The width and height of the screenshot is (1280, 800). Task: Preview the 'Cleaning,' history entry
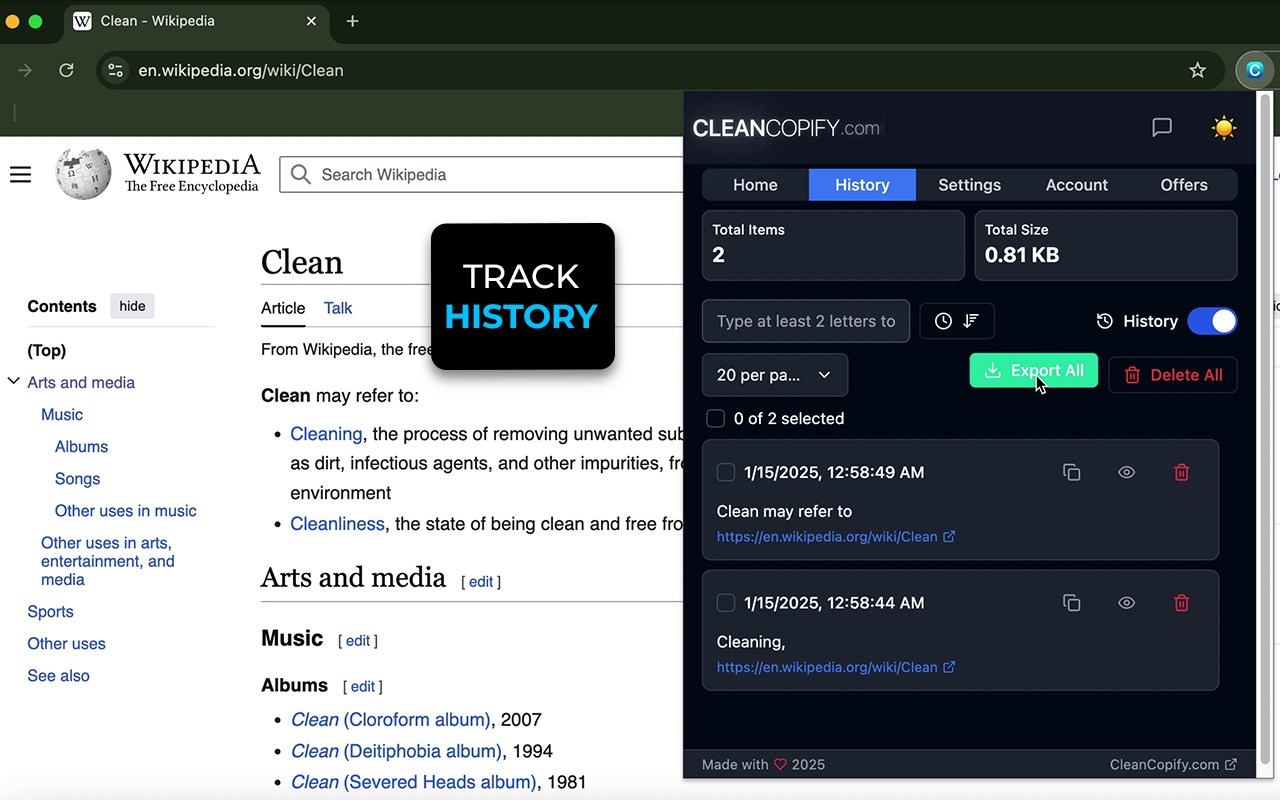(x=1126, y=603)
